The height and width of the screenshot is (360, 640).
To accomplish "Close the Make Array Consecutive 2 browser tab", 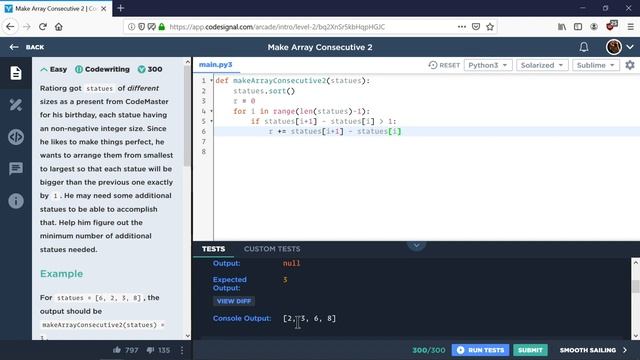I will pos(104,9).
